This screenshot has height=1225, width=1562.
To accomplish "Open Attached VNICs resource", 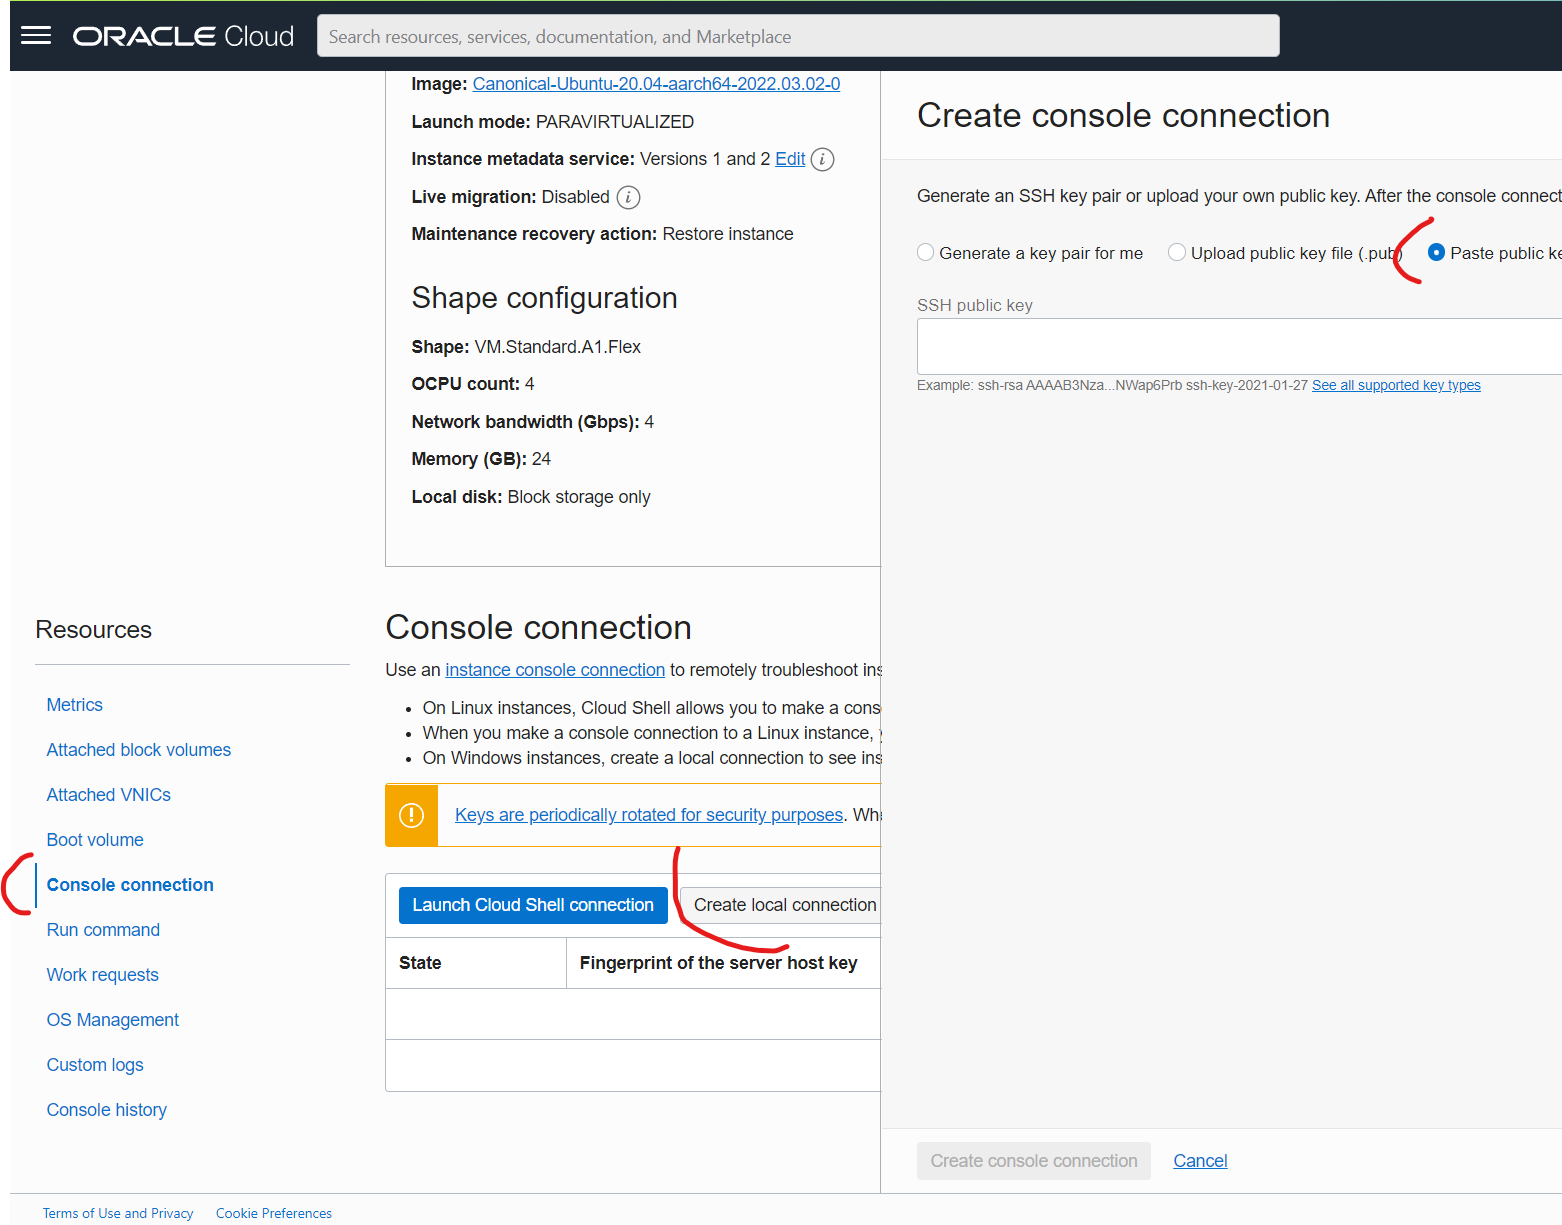I will point(109,795).
